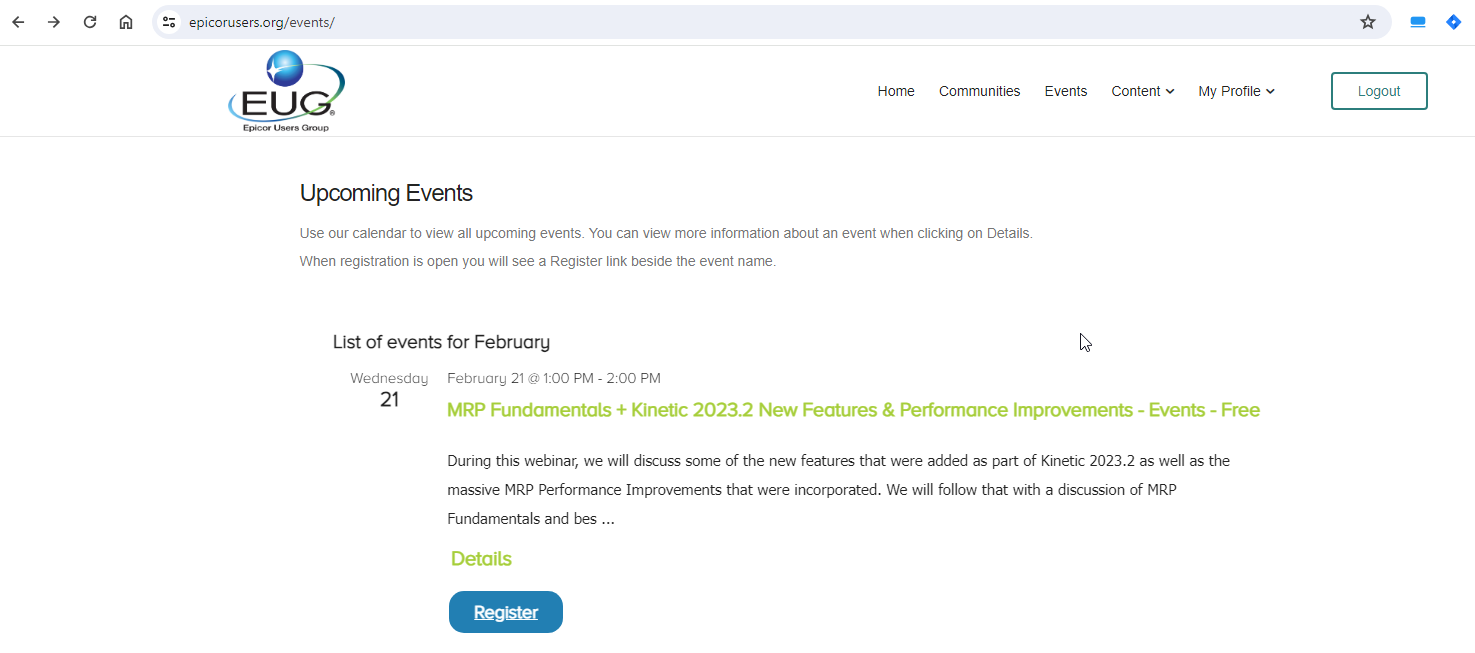Go to Home from the navigation

[x=895, y=91]
